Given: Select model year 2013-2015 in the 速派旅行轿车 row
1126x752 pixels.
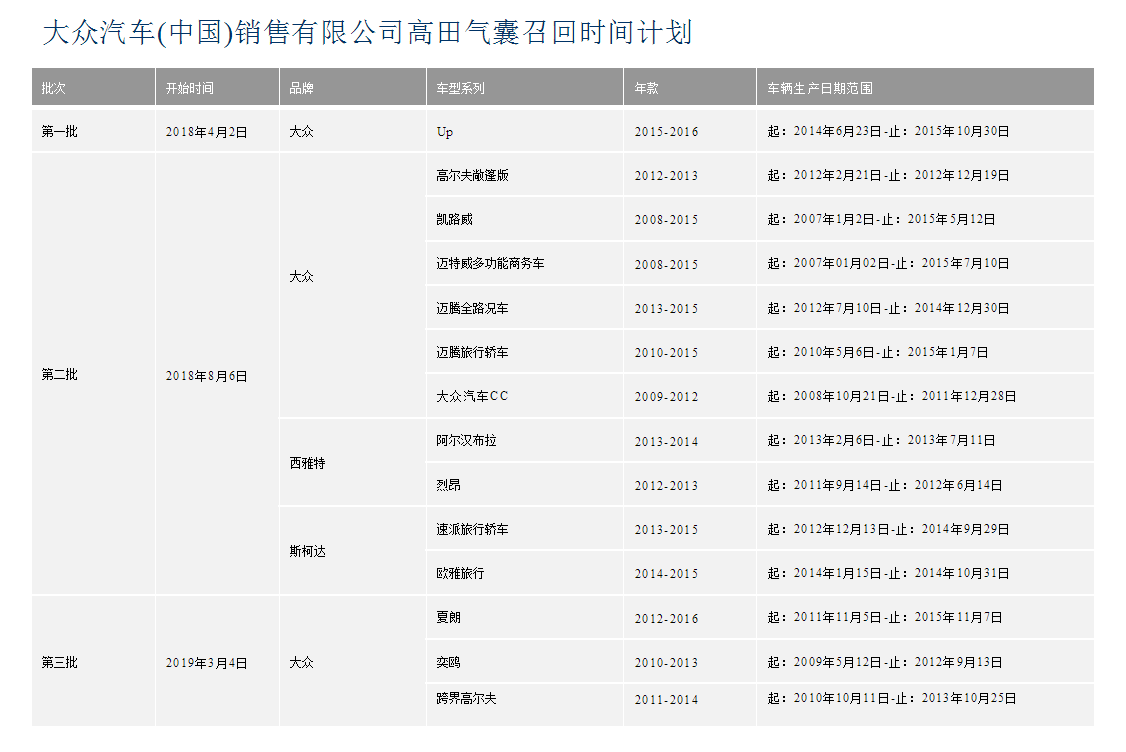Looking at the screenshot, I should [x=666, y=530].
